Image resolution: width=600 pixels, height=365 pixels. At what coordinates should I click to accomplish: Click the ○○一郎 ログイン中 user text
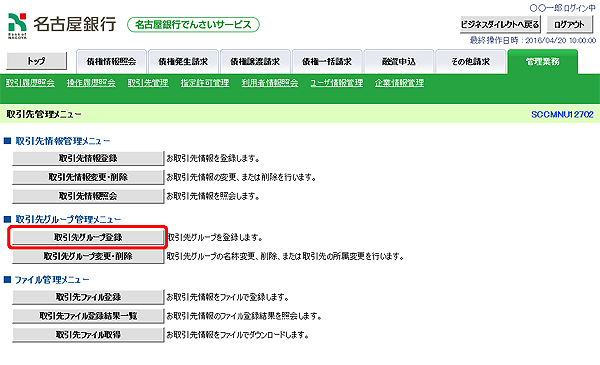click(562, 8)
